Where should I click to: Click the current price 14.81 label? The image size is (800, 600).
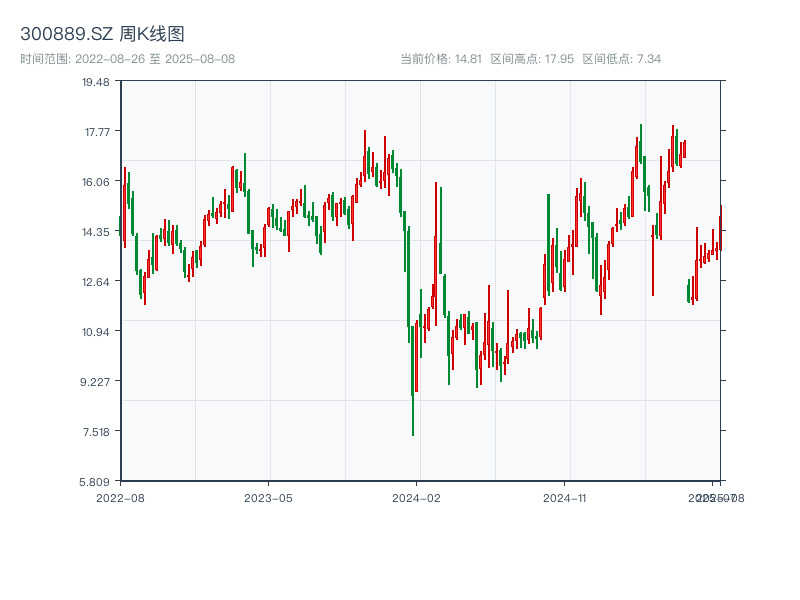click(441, 59)
